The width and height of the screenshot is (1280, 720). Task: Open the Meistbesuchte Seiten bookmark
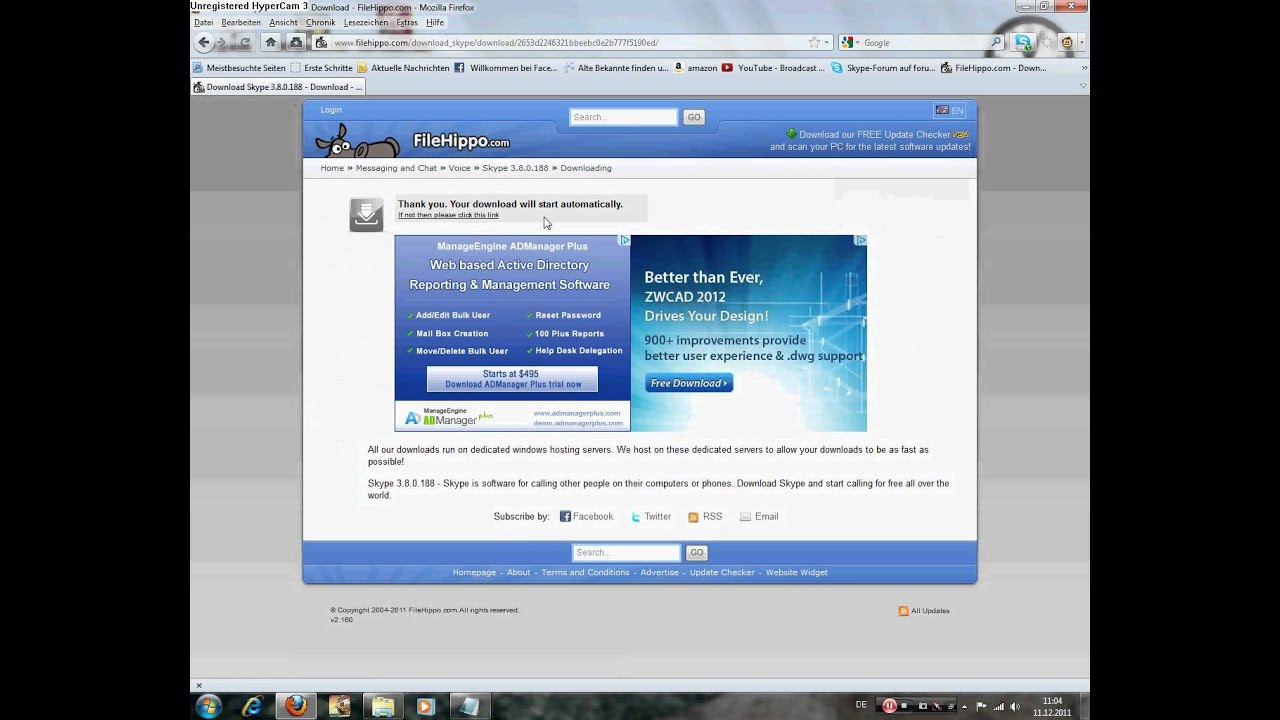239,68
